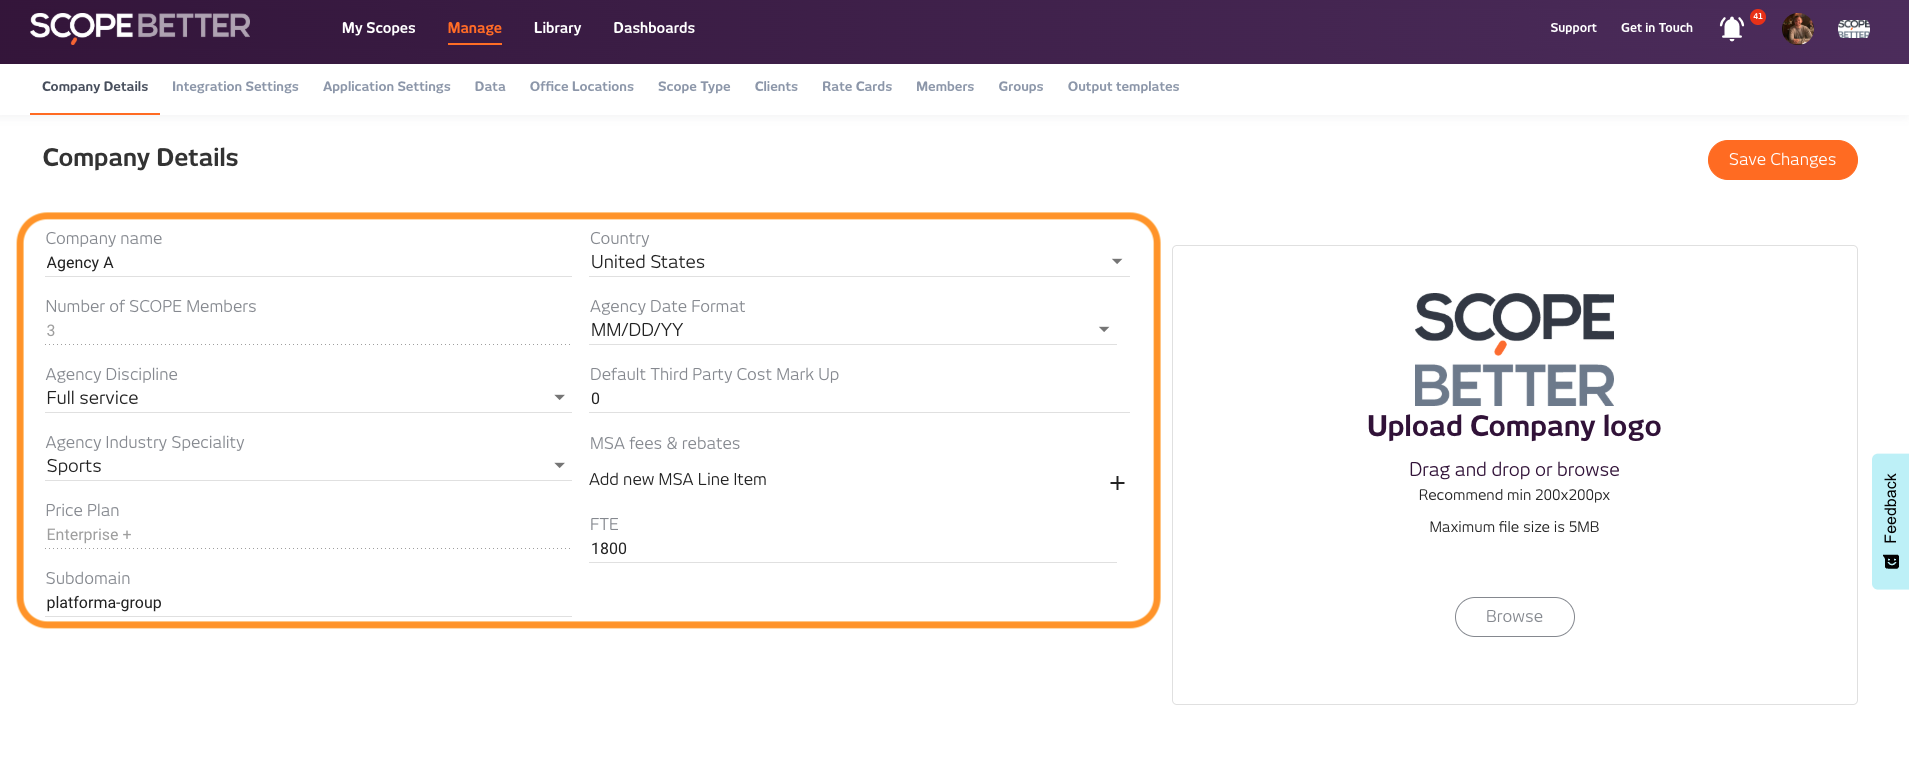Click the Save Changes button
Viewport: 1909px width, 757px height.
click(1781, 160)
